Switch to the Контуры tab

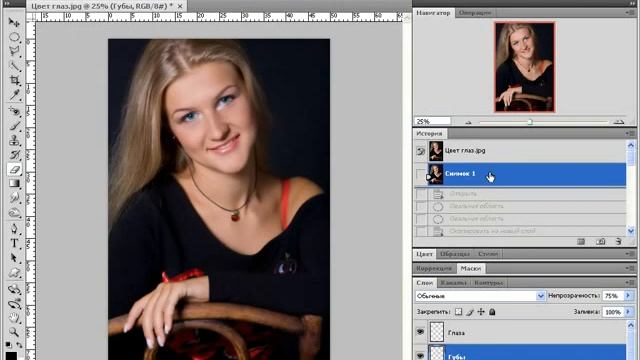pos(488,282)
